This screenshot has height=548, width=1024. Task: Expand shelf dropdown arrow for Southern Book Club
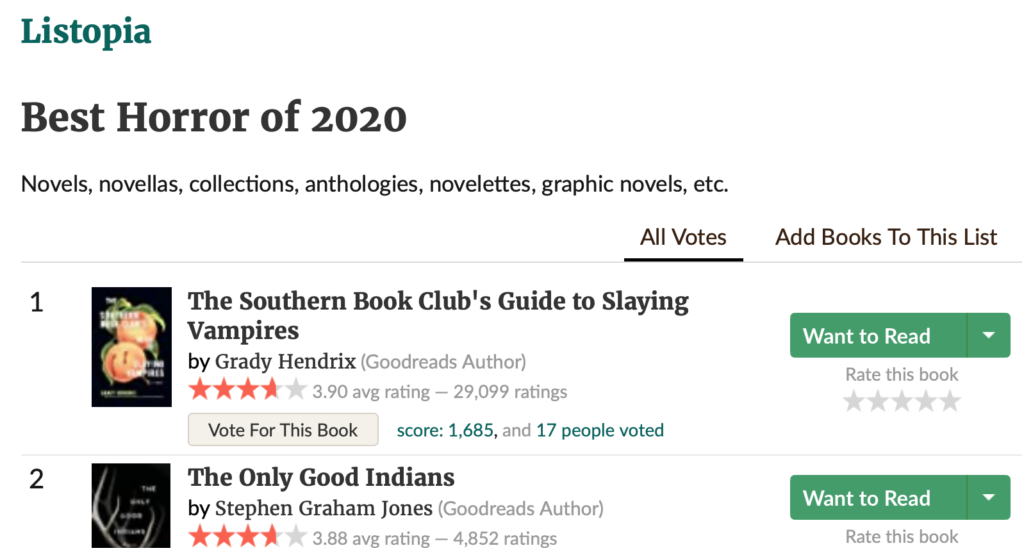coord(989,336)
